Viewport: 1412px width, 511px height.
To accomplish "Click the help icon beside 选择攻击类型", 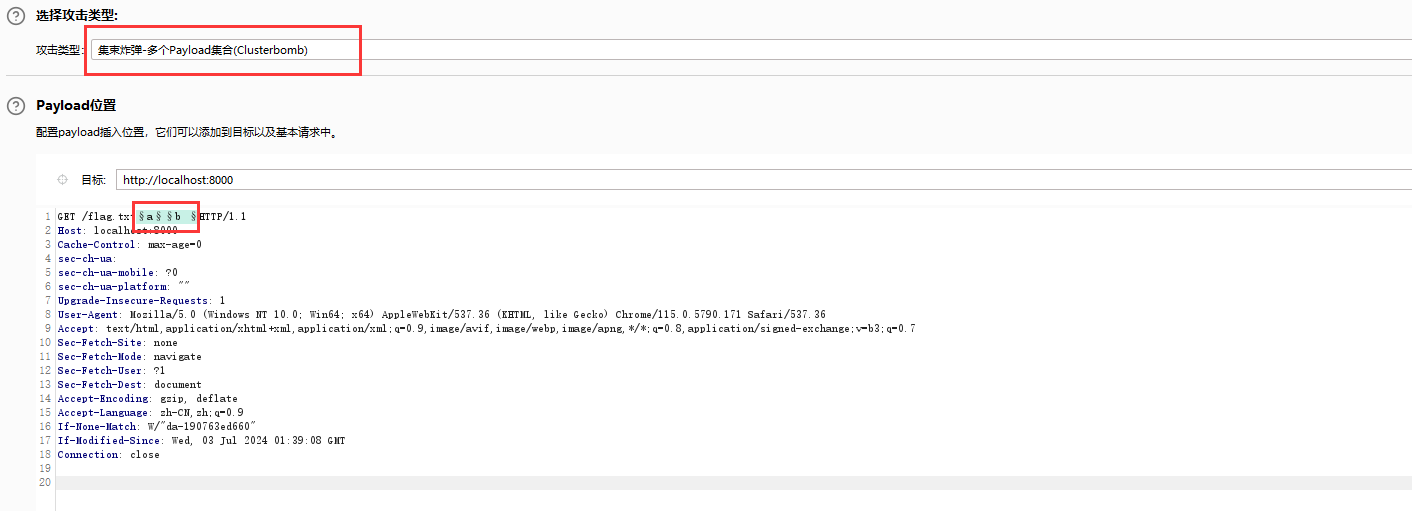I will pyautogui.click(x=16, y=15).
